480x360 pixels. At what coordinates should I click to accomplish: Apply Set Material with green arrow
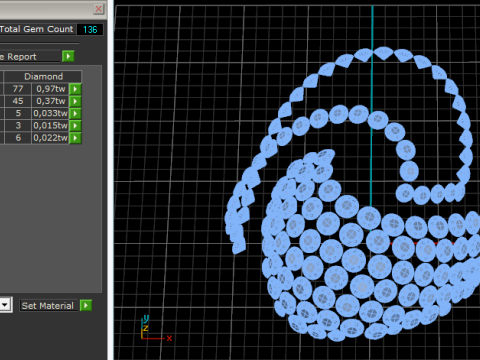(86, 305)
